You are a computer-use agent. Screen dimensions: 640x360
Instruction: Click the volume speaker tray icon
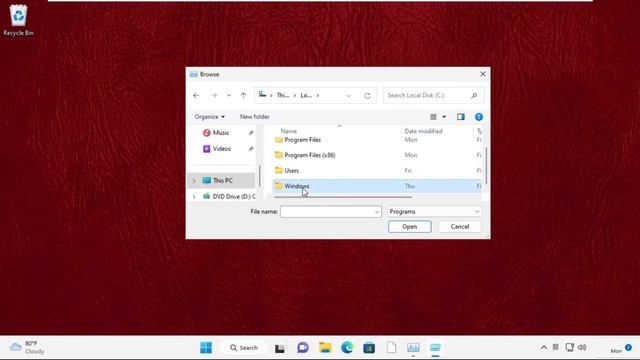pyautogui.click(x=582, y=347)
